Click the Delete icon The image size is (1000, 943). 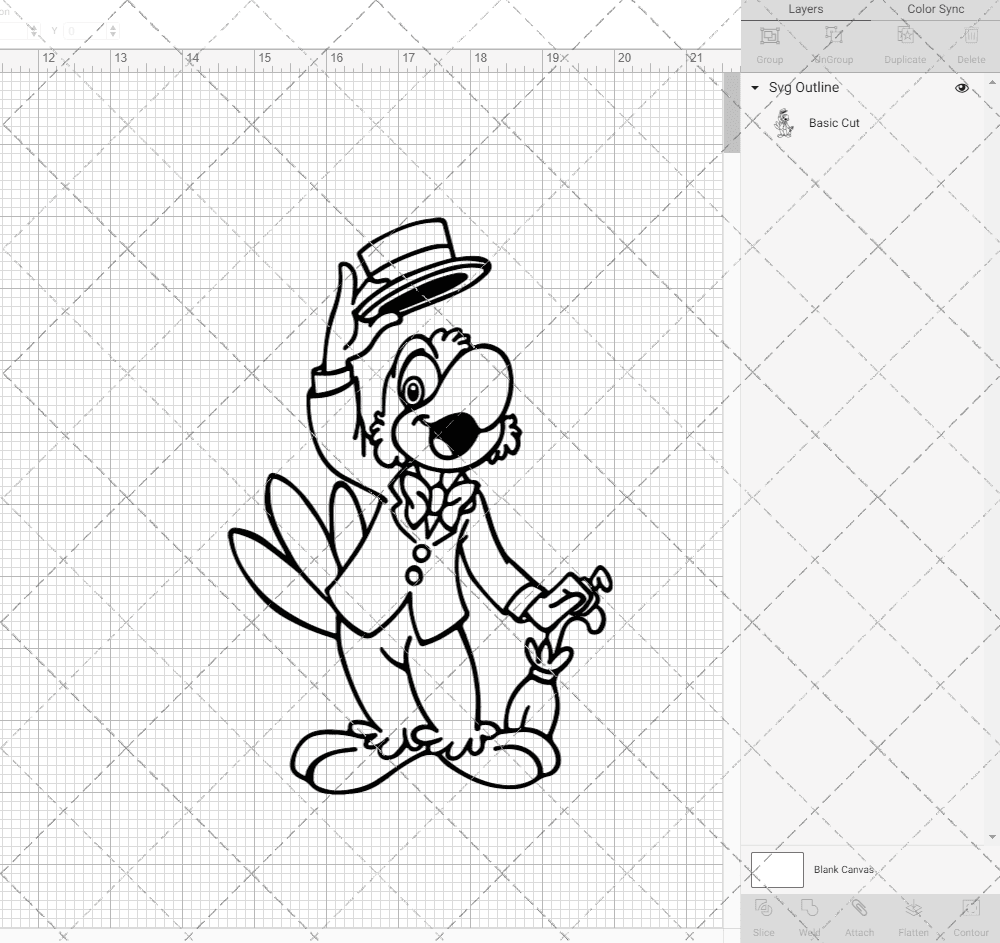(x=970, y=42)
